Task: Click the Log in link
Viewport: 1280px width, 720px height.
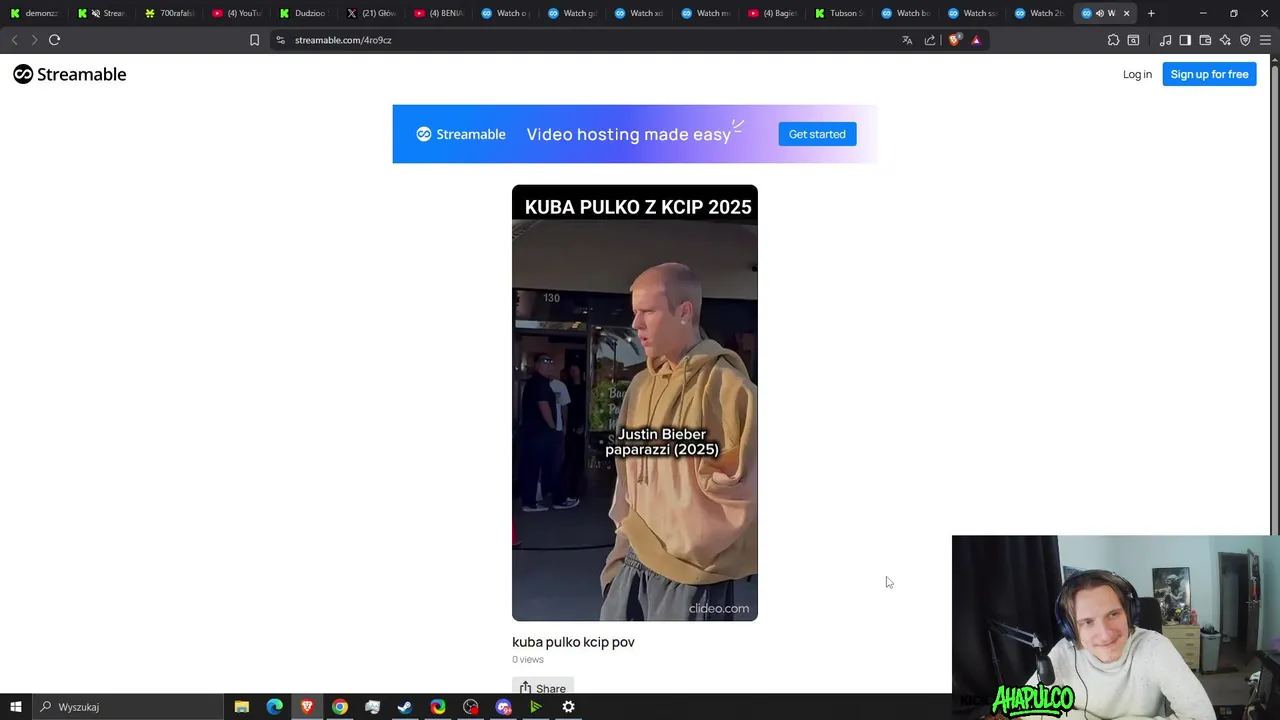Action: tap(1137, 74)
